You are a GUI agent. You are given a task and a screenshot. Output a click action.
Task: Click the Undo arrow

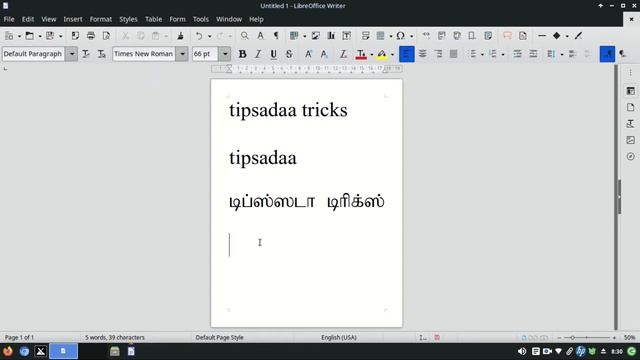coord(199,36)
